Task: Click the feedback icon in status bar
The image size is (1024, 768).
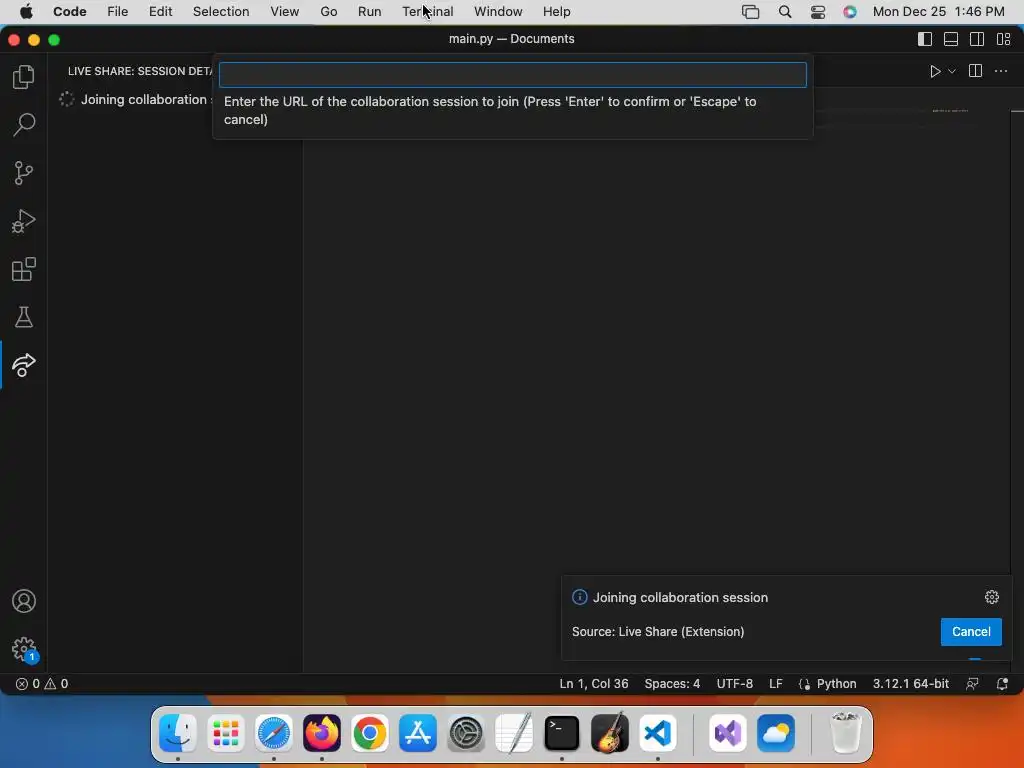Action: [972, 684]
